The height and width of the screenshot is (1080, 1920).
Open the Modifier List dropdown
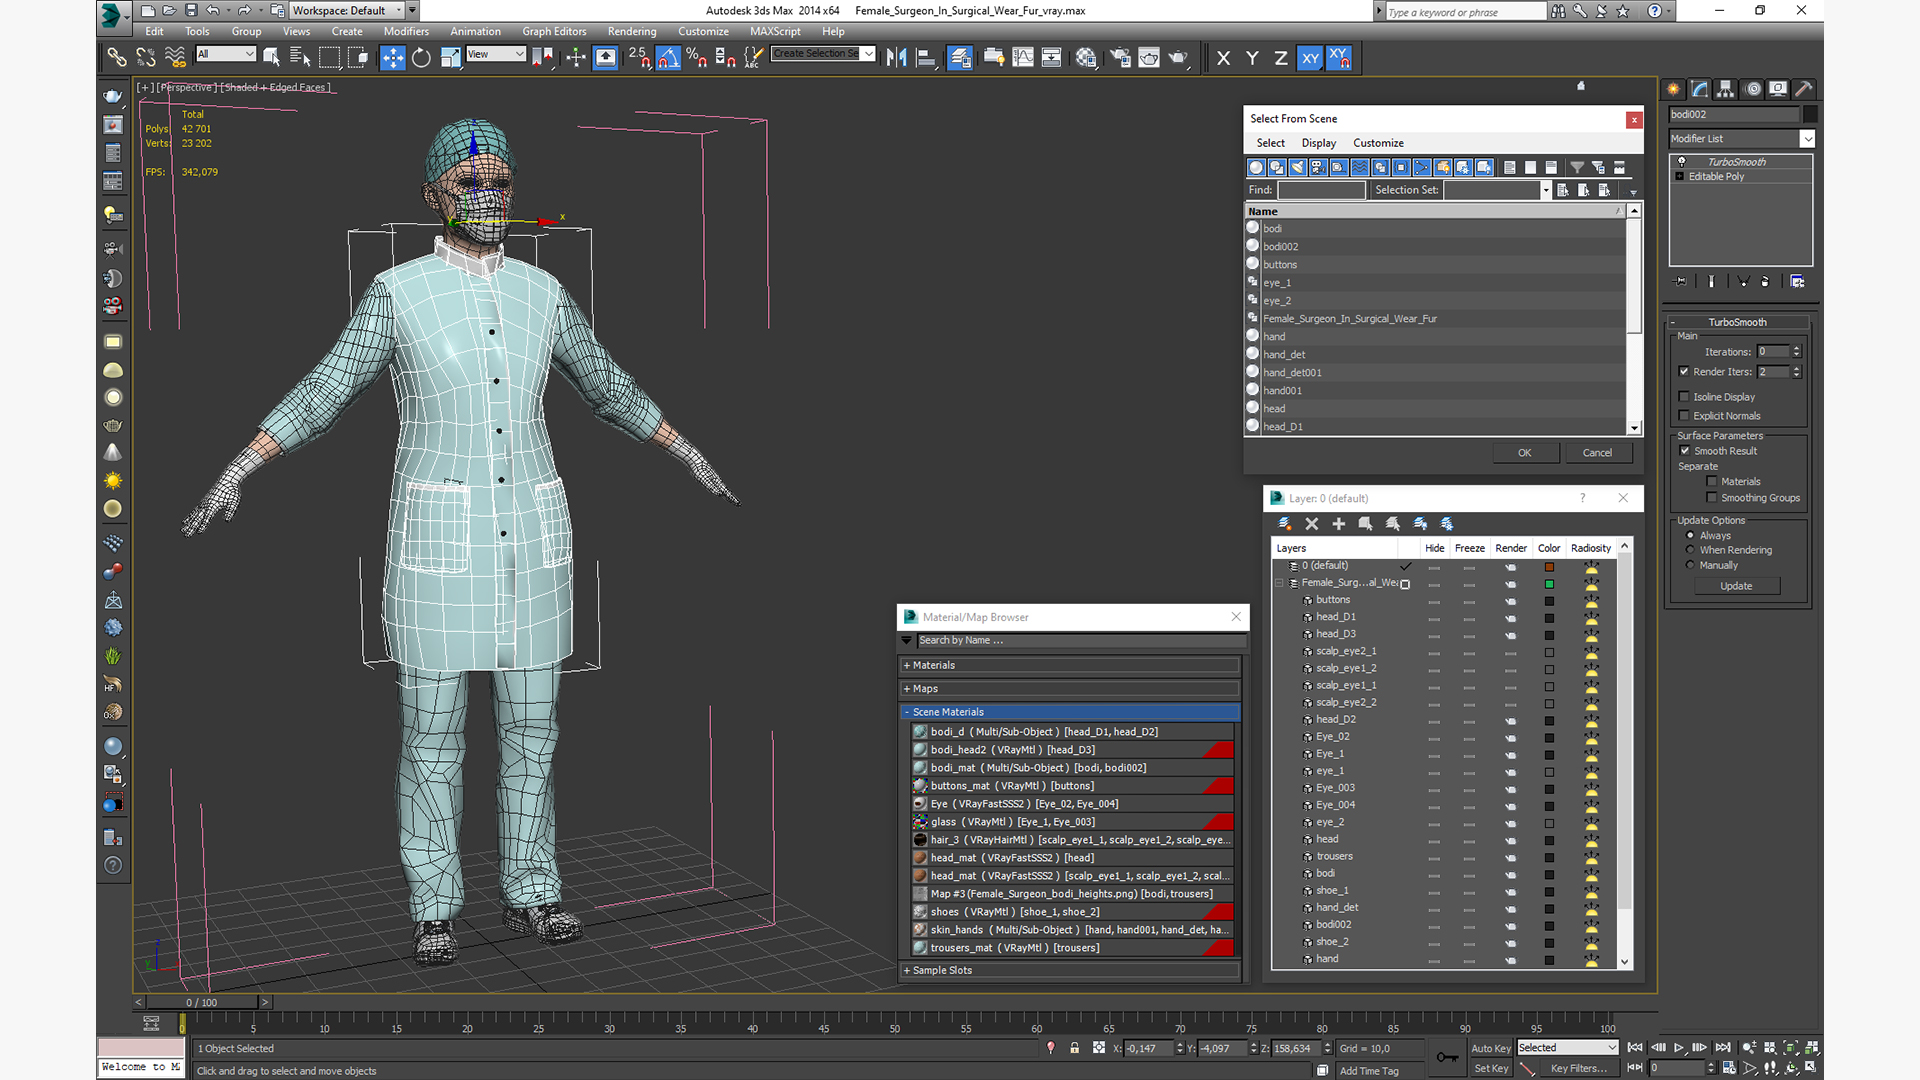point(1807,139)
